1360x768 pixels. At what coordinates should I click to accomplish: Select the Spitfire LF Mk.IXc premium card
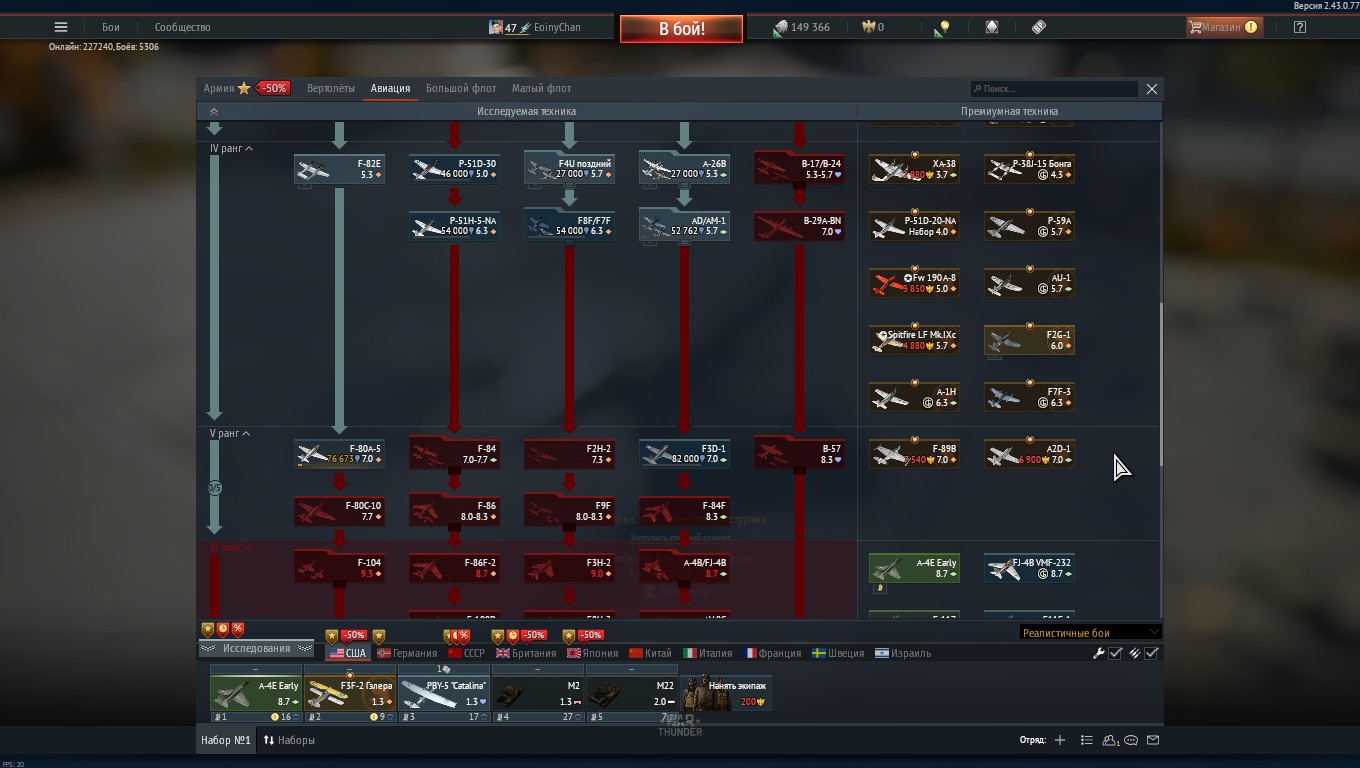(914, 340)
